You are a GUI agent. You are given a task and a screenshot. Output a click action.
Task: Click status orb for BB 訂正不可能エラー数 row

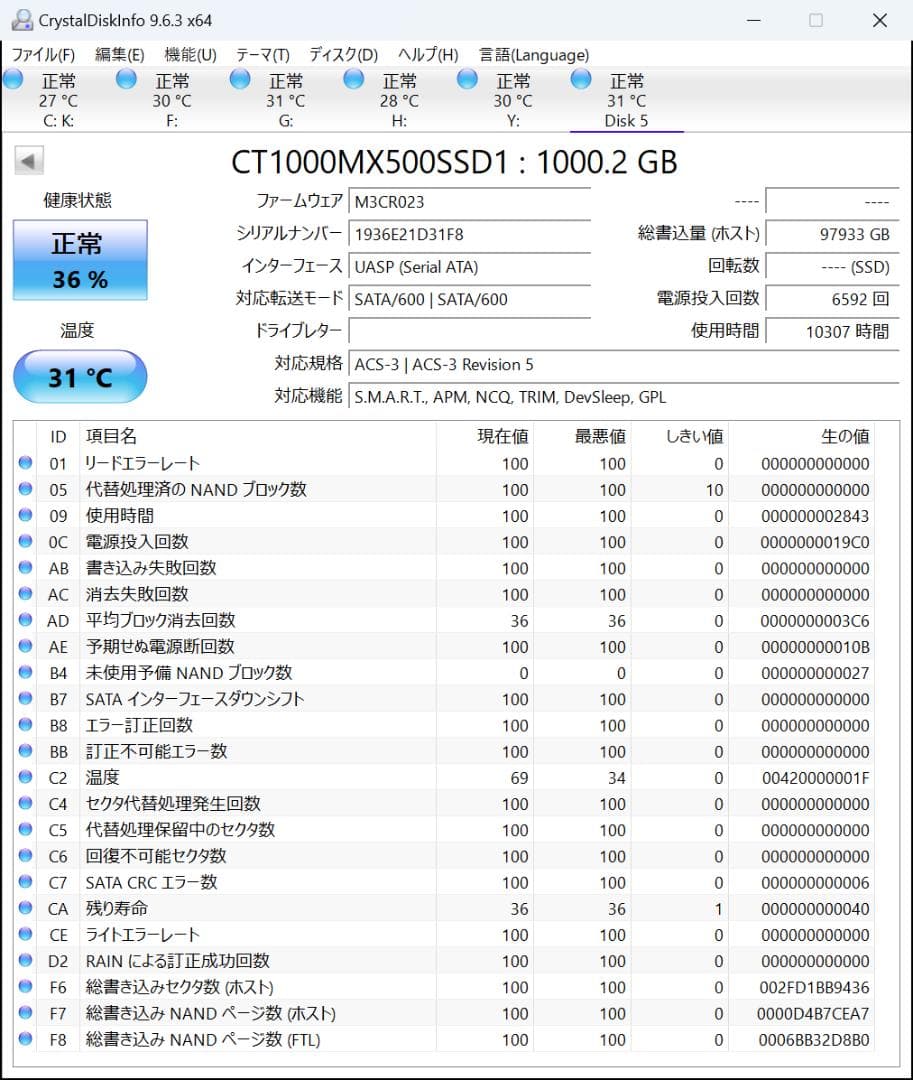(x=25, y=751)
